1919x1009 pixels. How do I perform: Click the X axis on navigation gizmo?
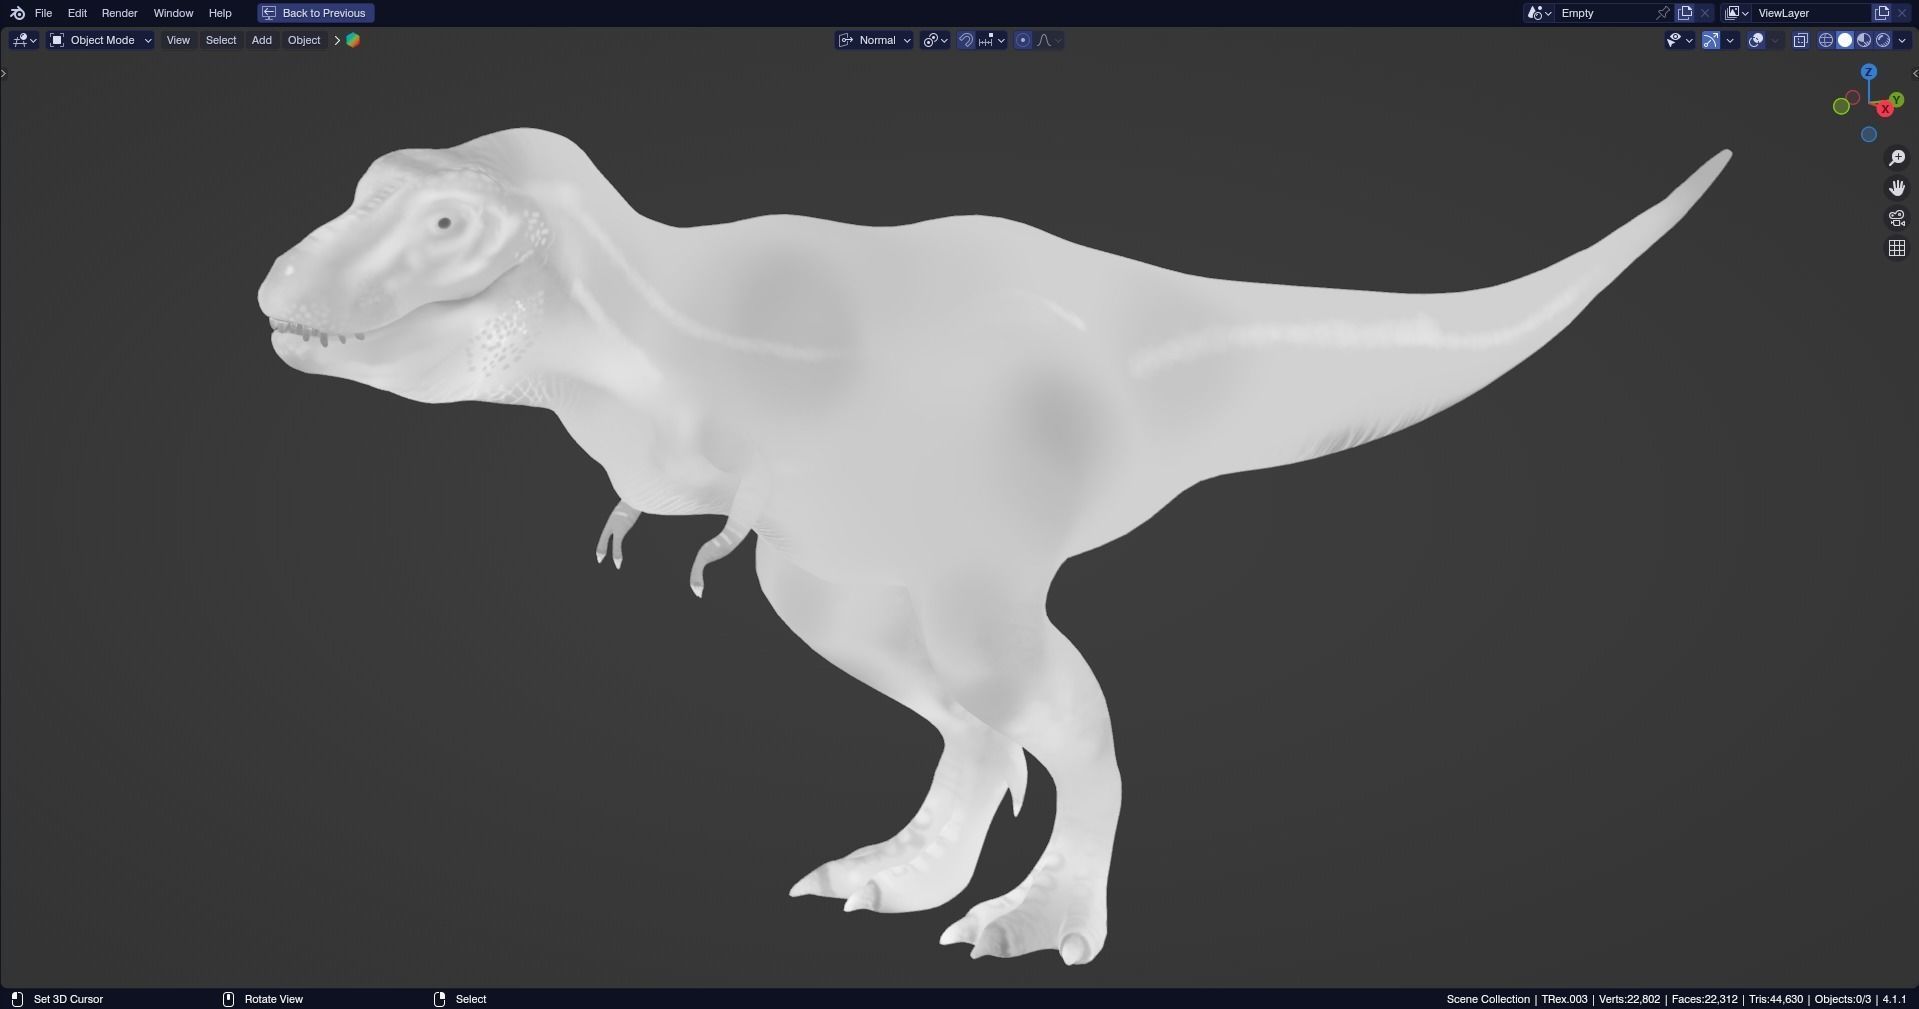coord(1885,109)
